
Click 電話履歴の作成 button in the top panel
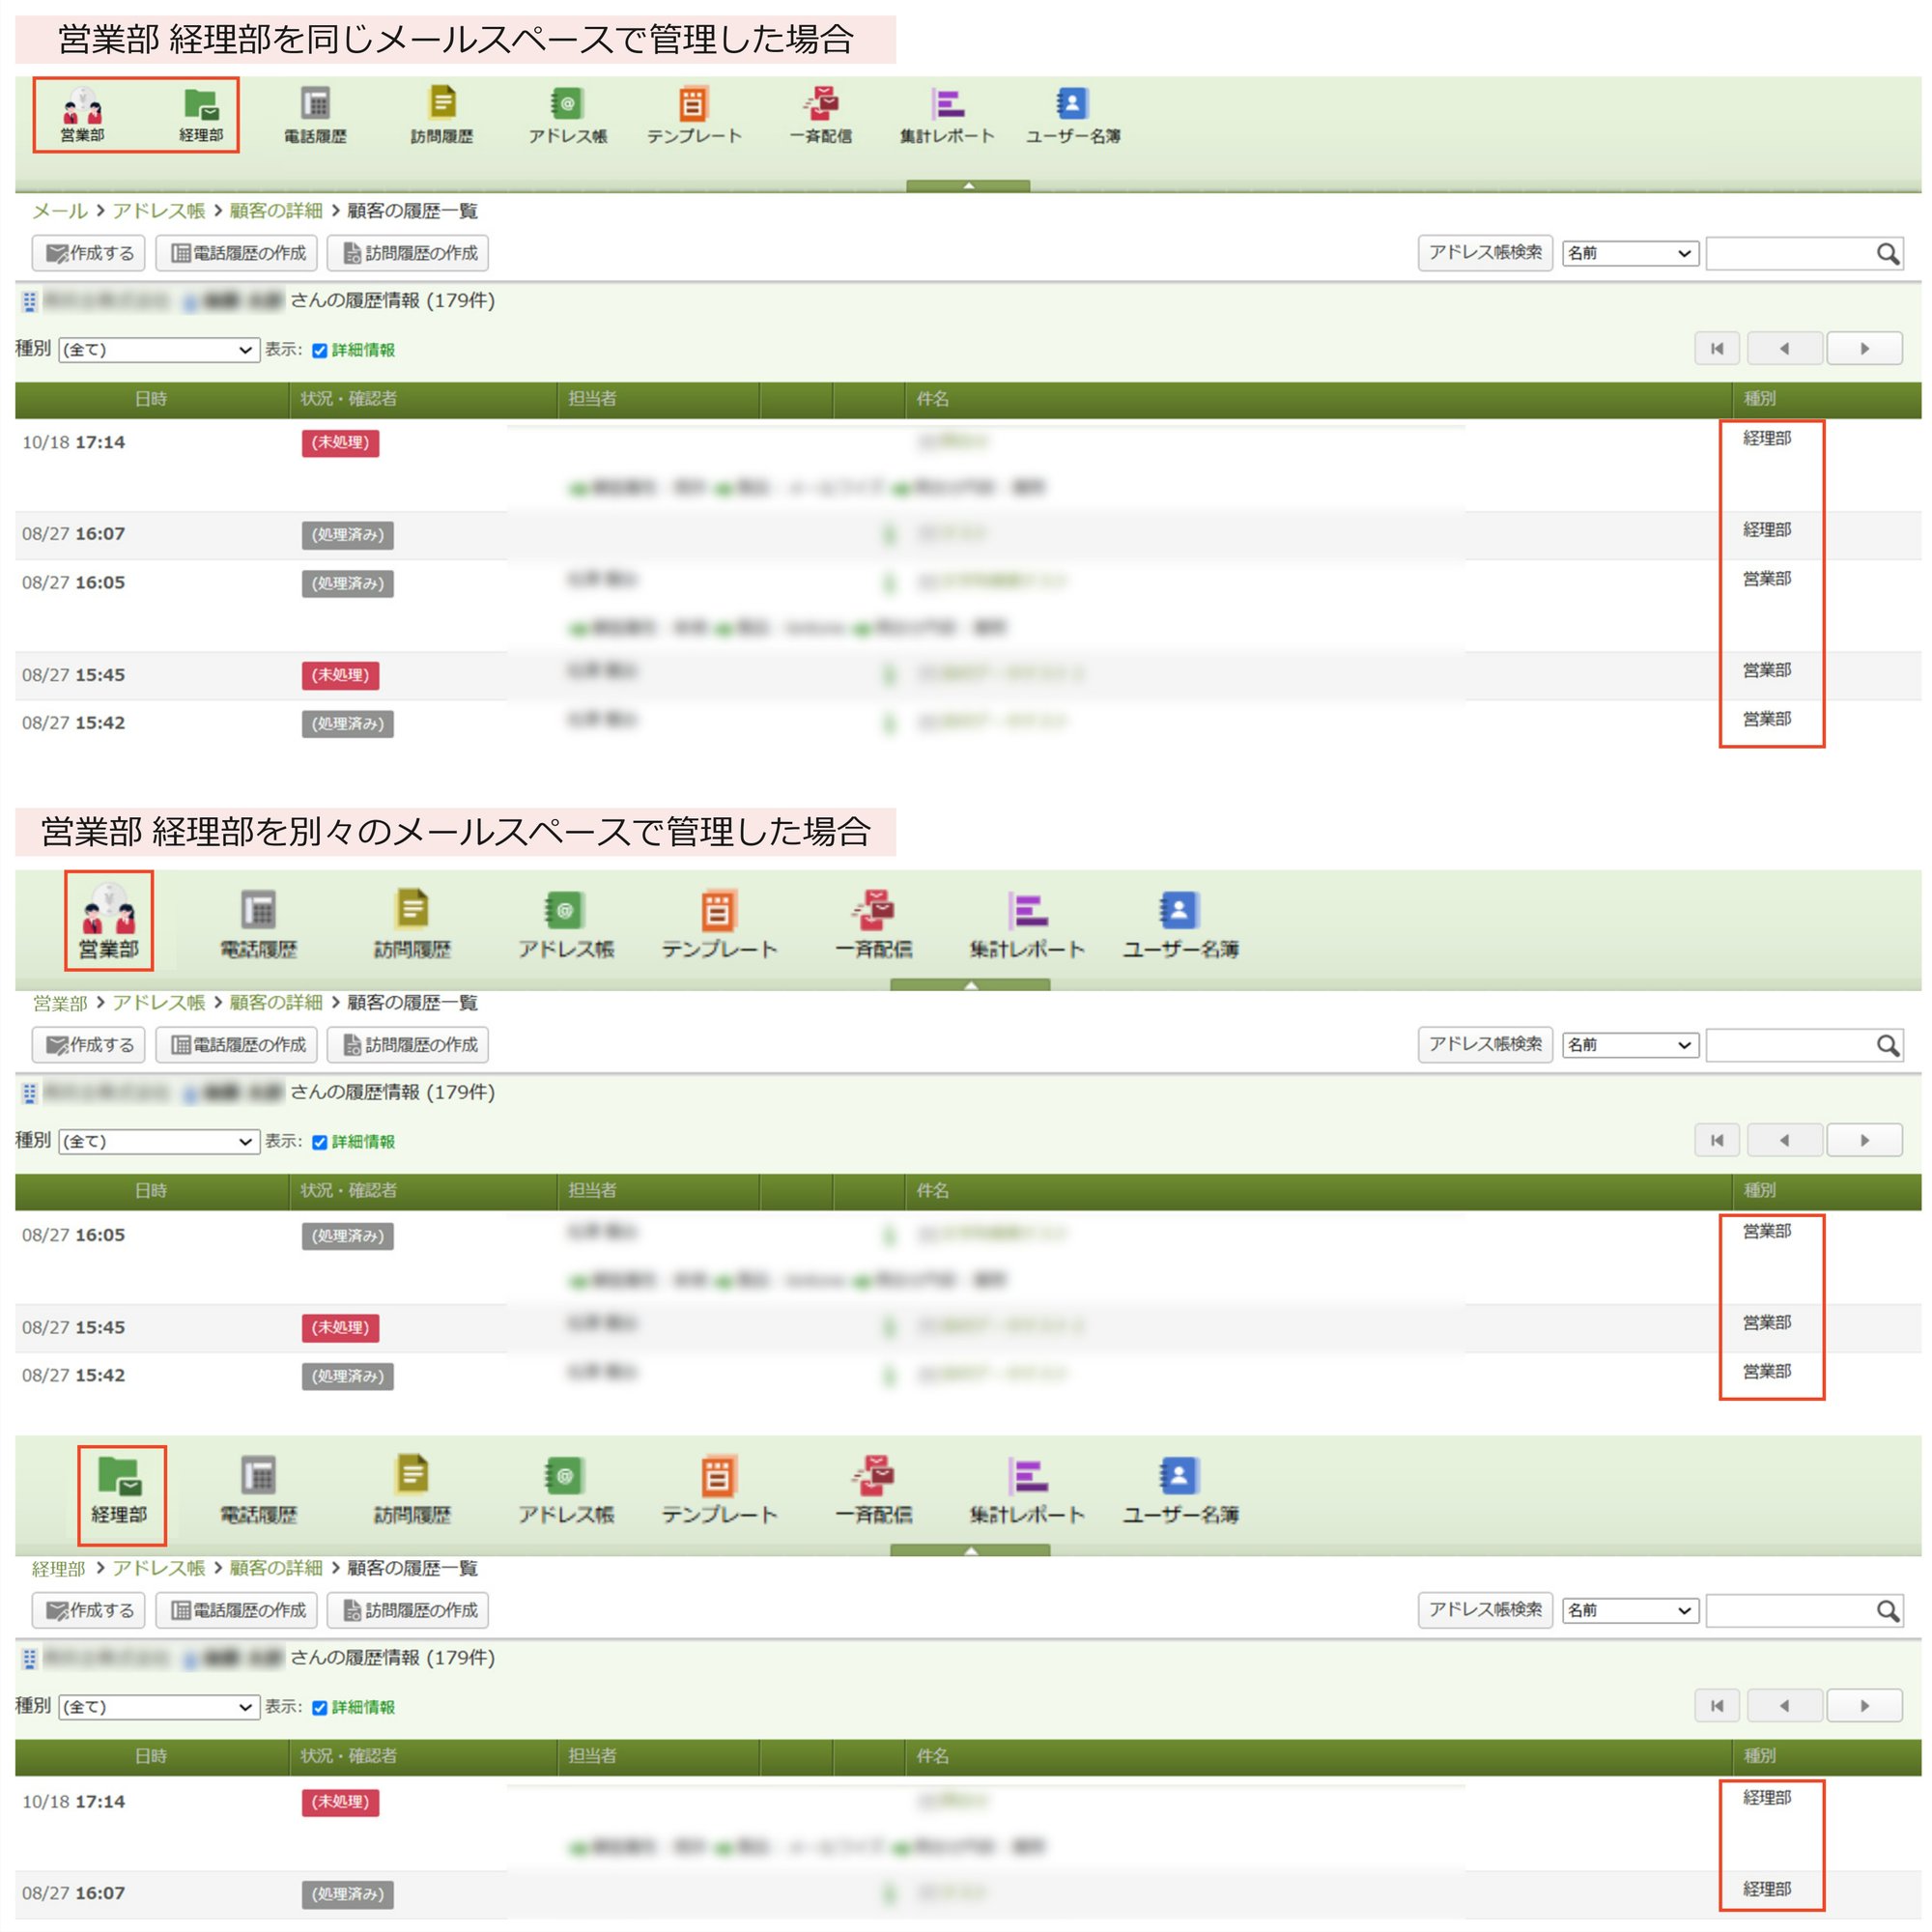coord(237,253)
